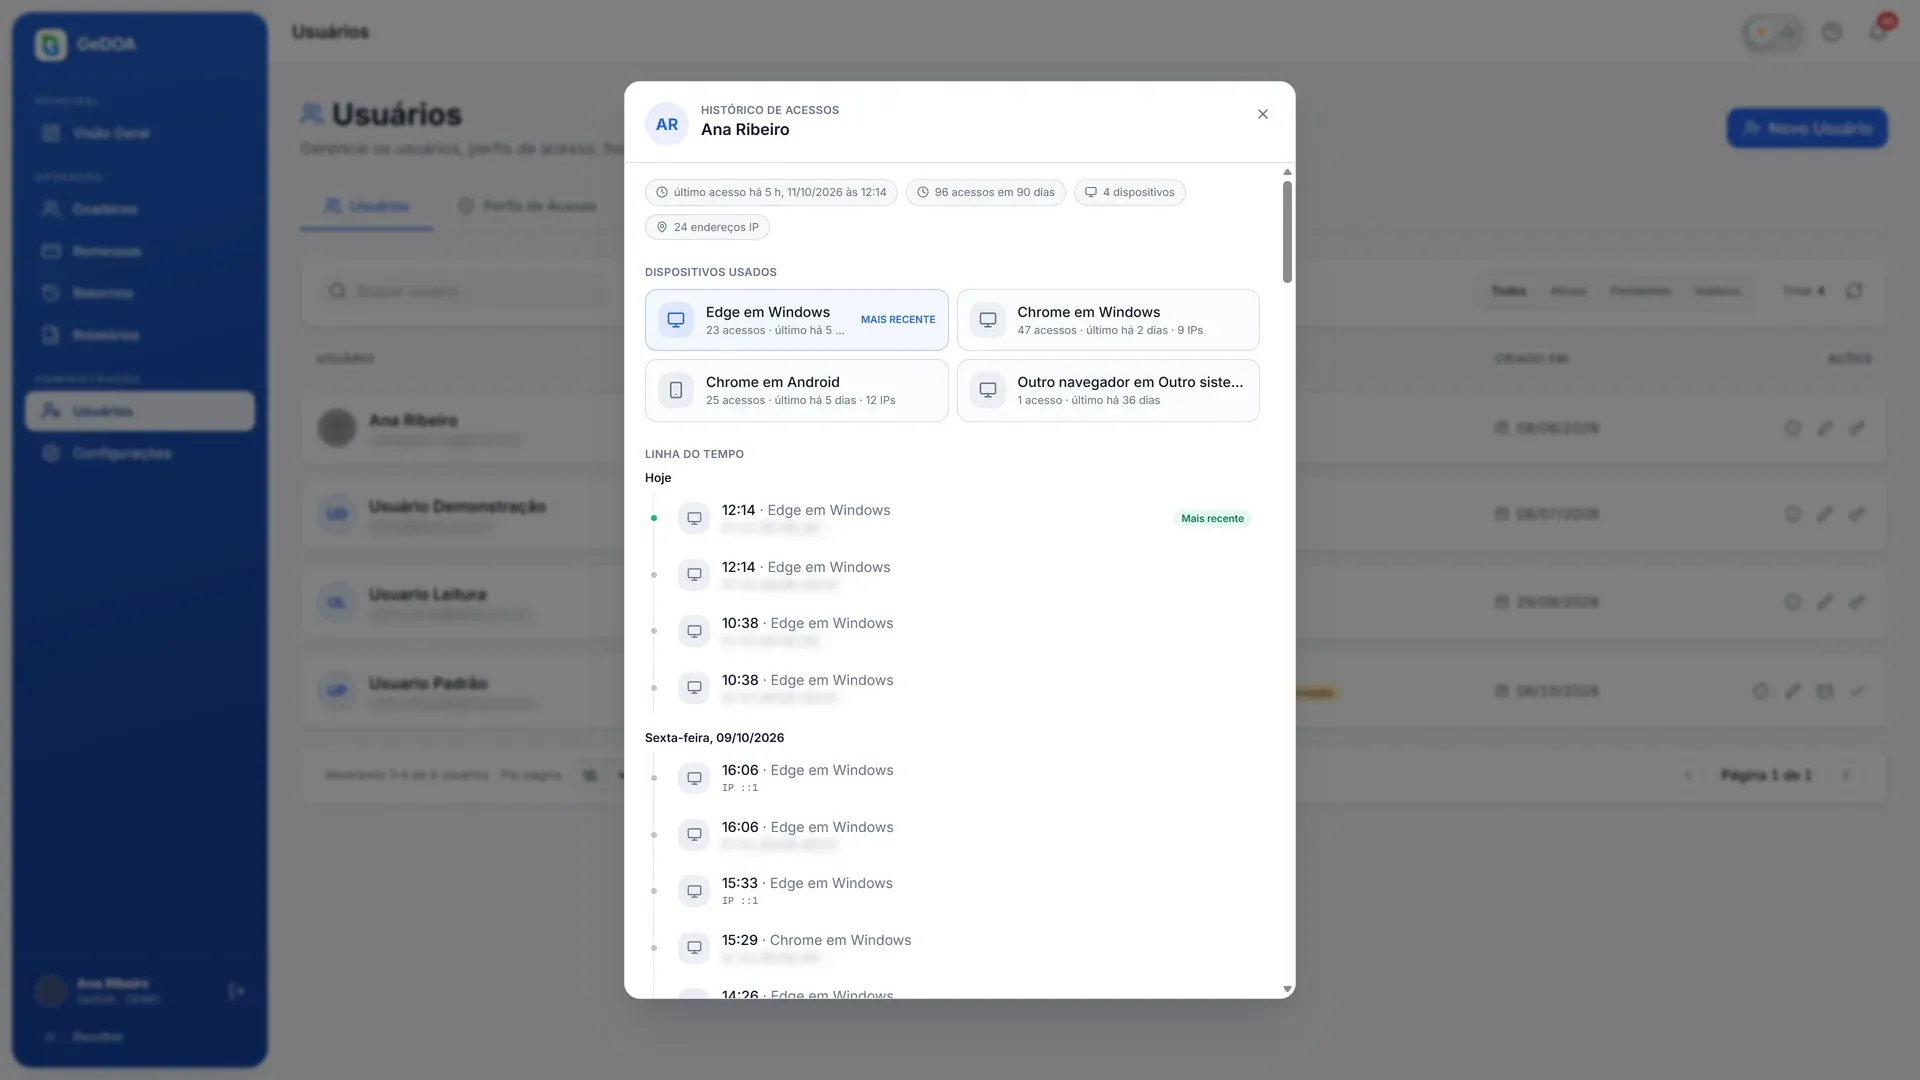Image resolution: width=1920 pixels, height=1080 pixels.
Task: Select the Todos filter in users list
Action: click(1509, 291)
